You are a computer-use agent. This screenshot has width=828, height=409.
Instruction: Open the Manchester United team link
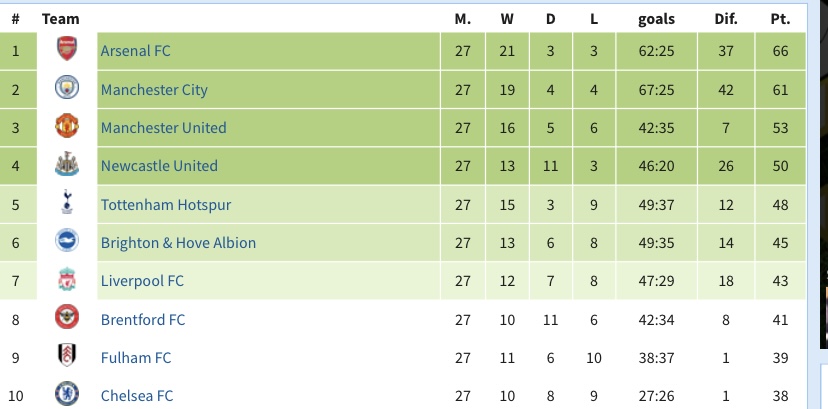164,128
